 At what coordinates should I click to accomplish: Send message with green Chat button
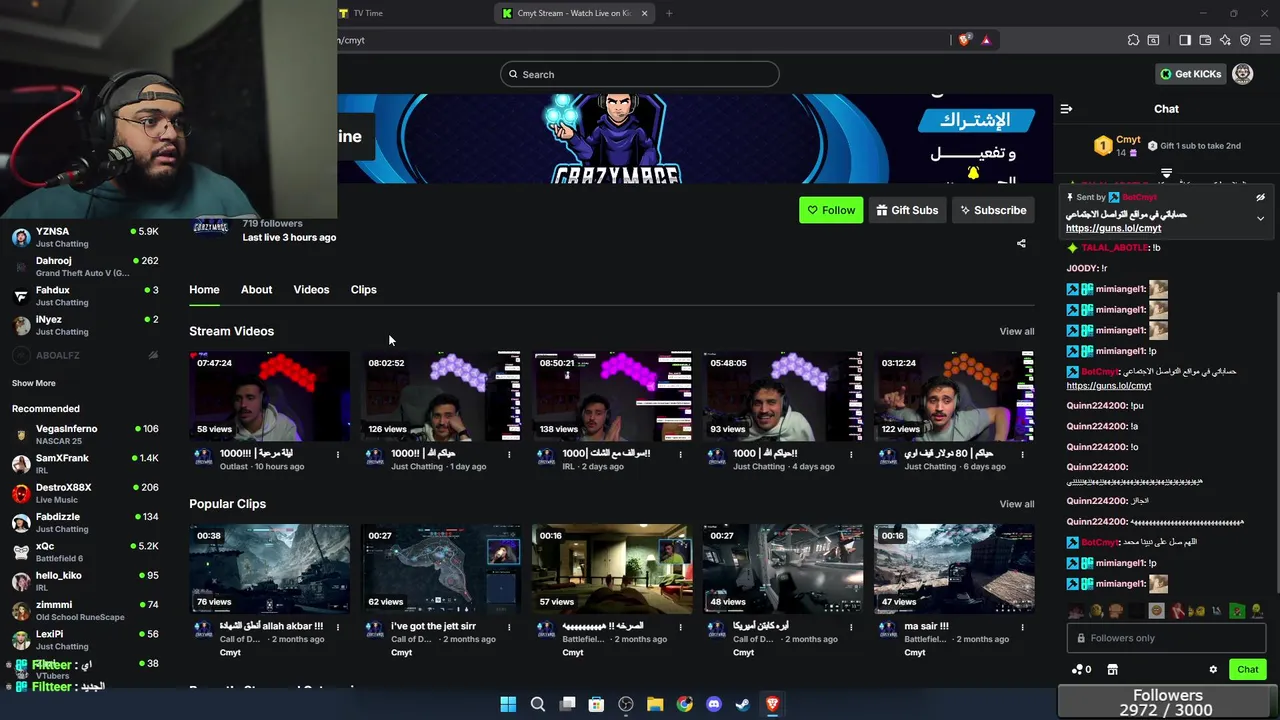click(1247, 670)
